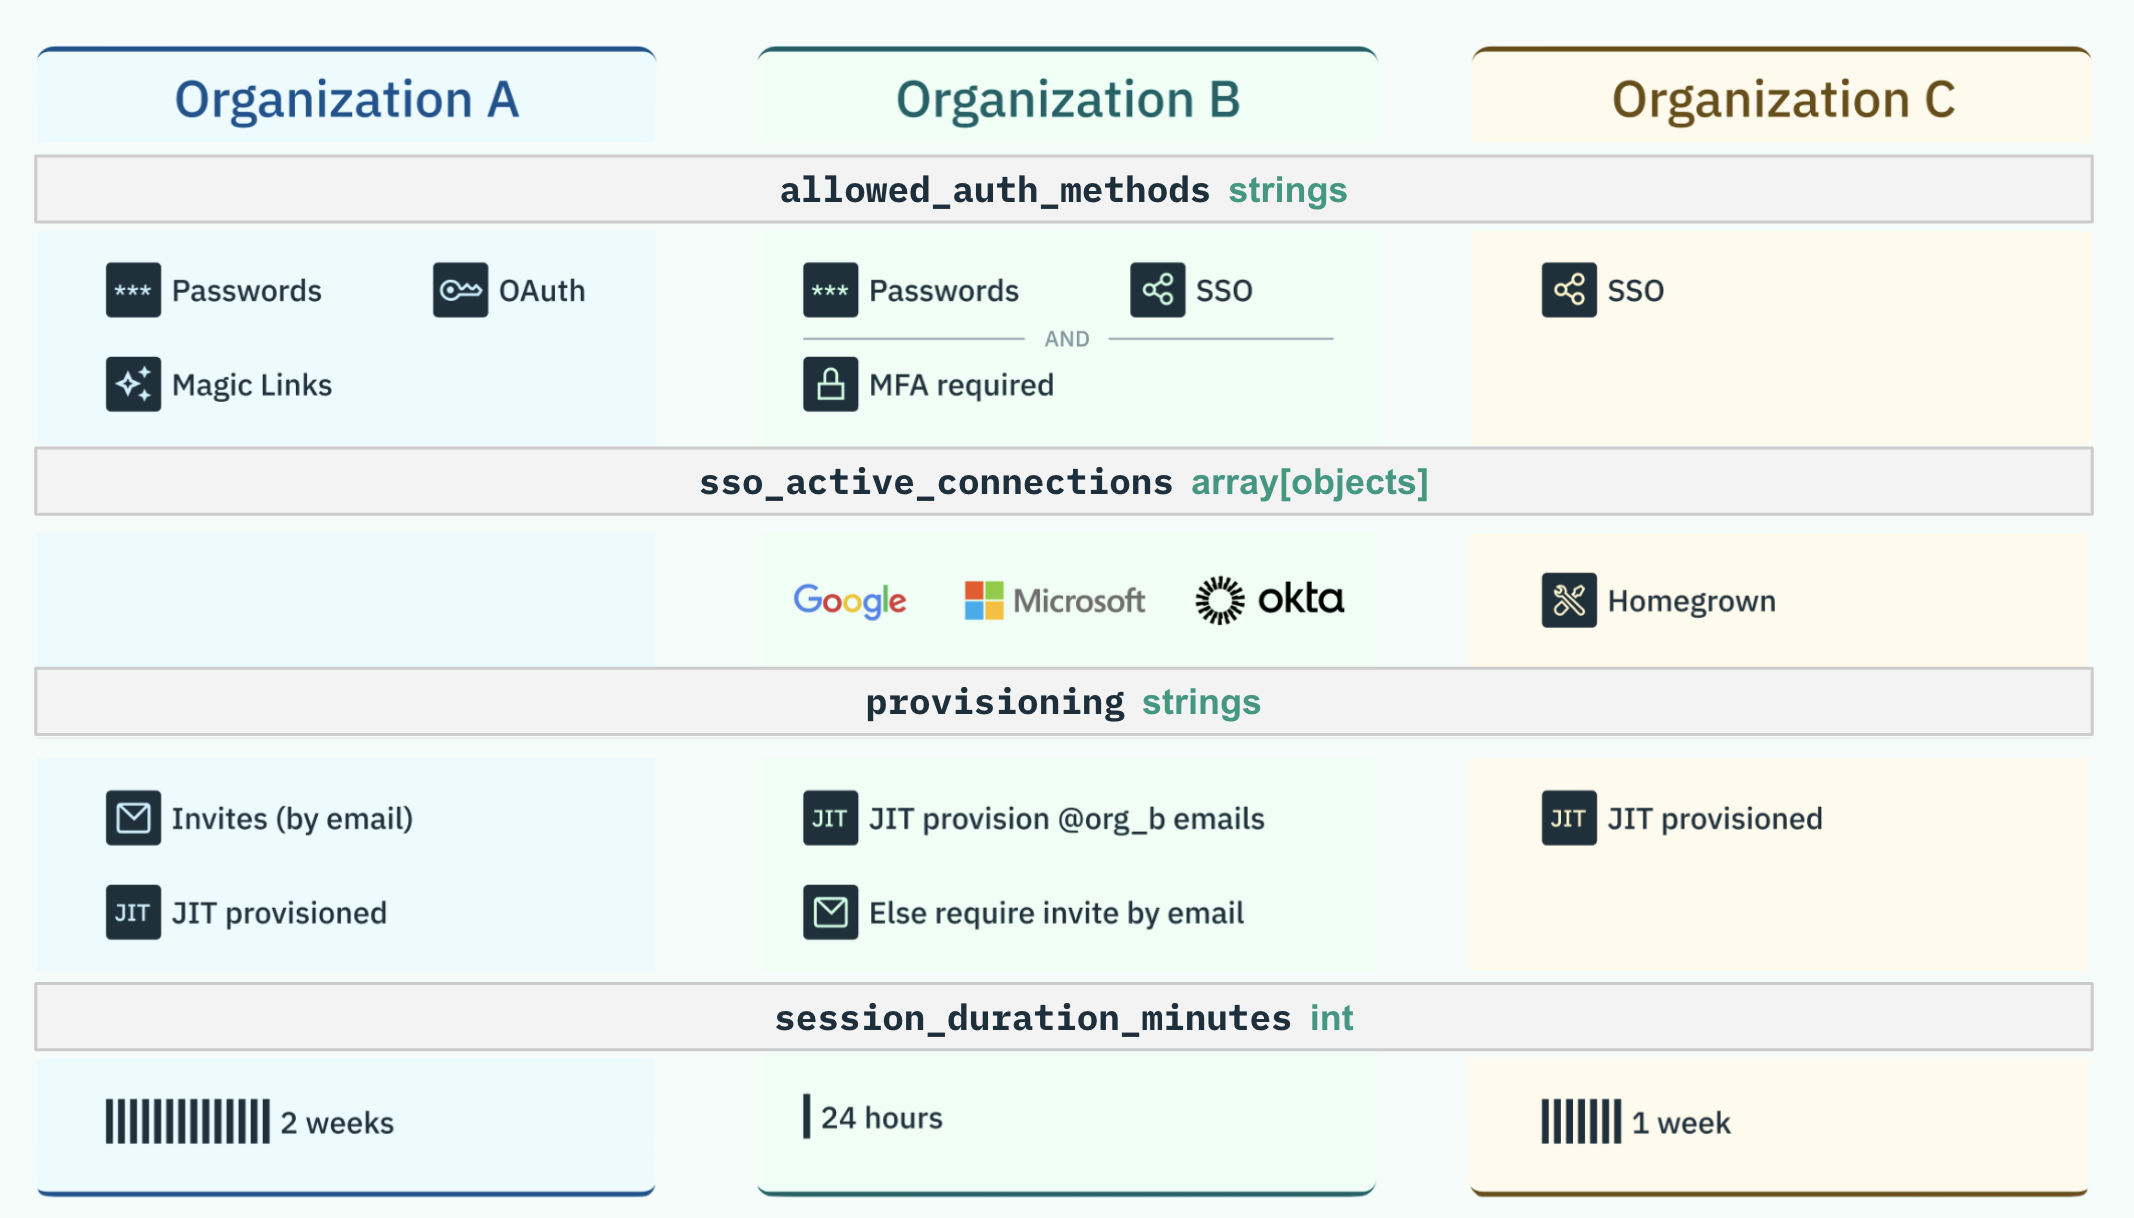Click the JIT icon in Organization C
Screen dimensions: 2134x1218
point(1568,818)
